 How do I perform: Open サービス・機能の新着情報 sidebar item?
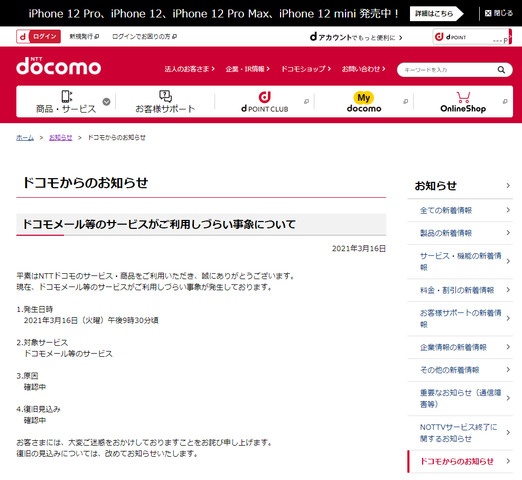pos(460,261)
